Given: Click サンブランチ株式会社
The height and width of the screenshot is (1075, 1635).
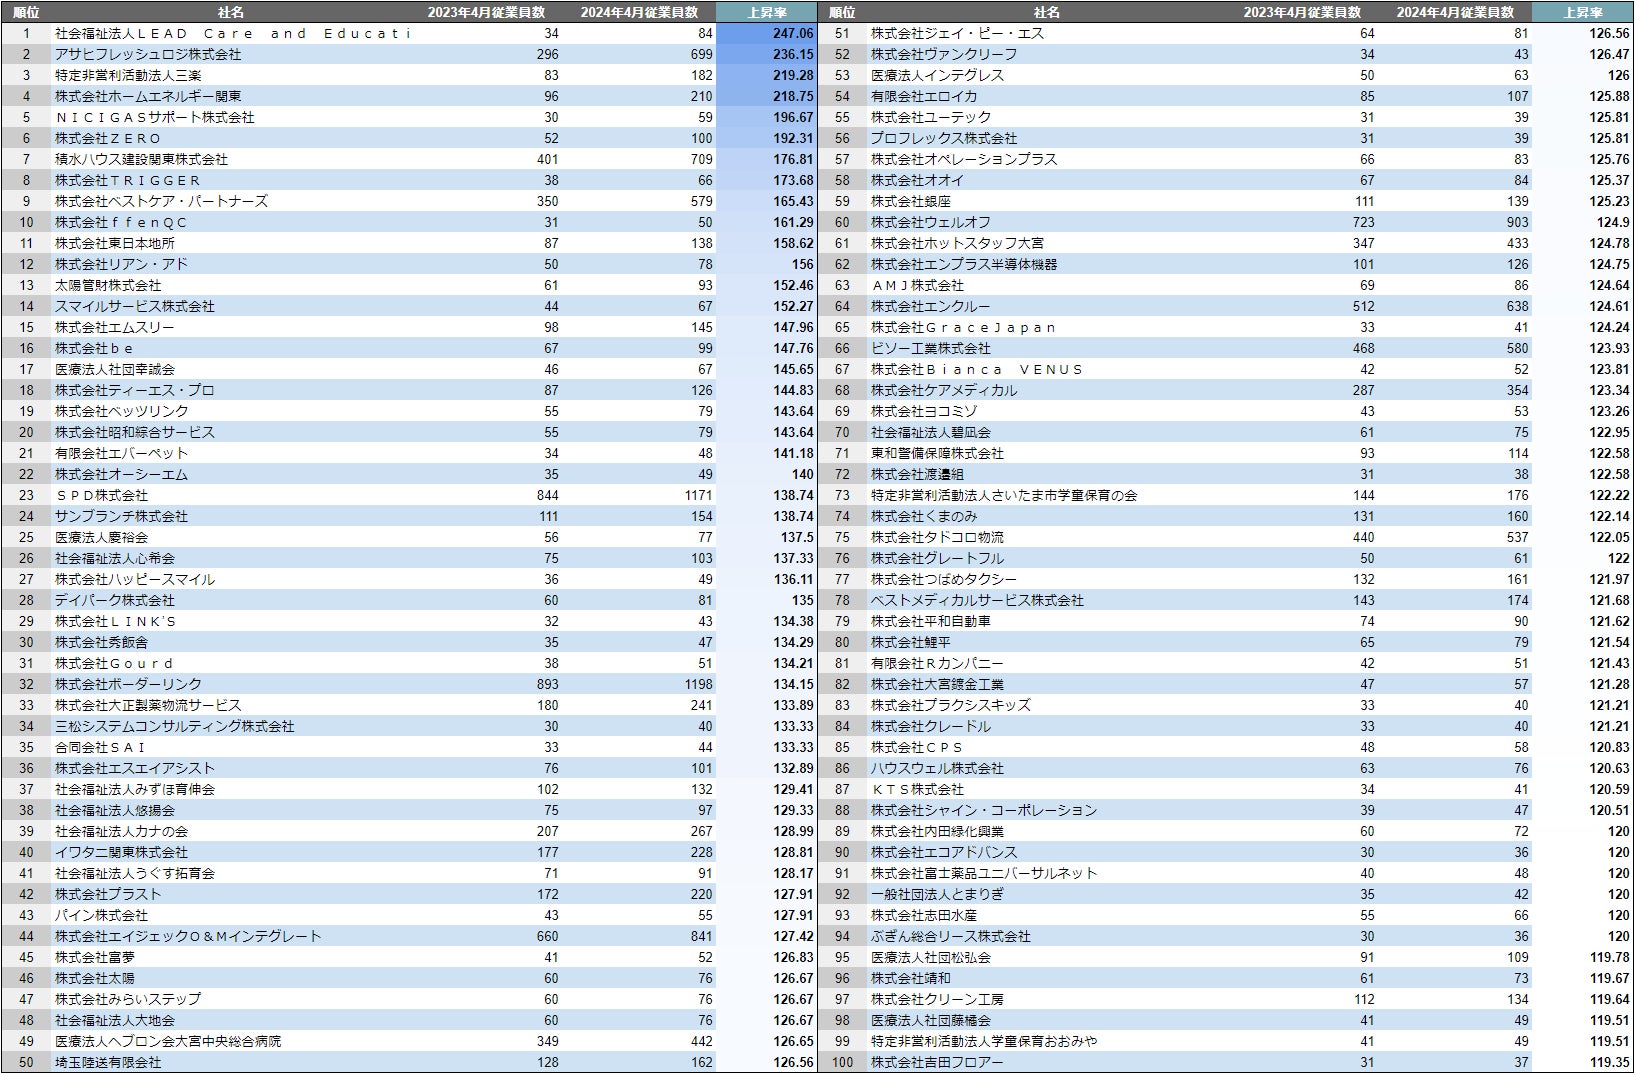Looking at the screenshot, I should click(121, 516).
